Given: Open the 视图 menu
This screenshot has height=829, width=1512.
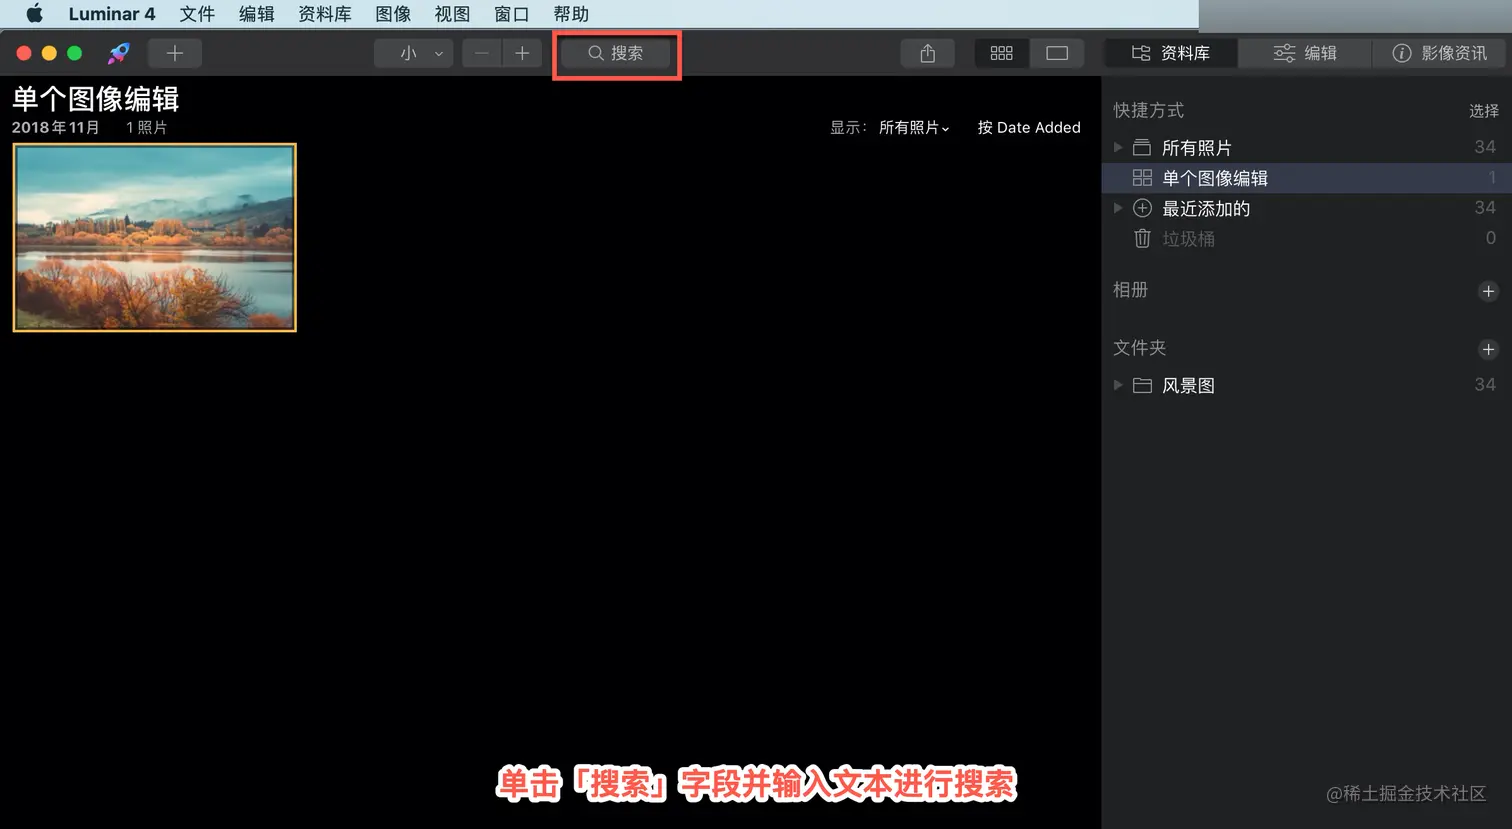Looking at the screenshot, I should click(x=452, y=14).
